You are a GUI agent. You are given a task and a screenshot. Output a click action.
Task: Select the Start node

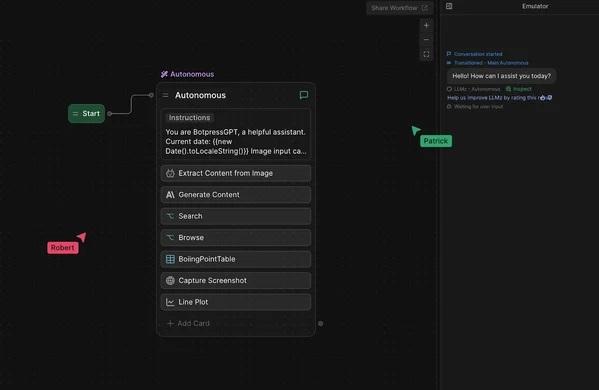coord(86,113)
